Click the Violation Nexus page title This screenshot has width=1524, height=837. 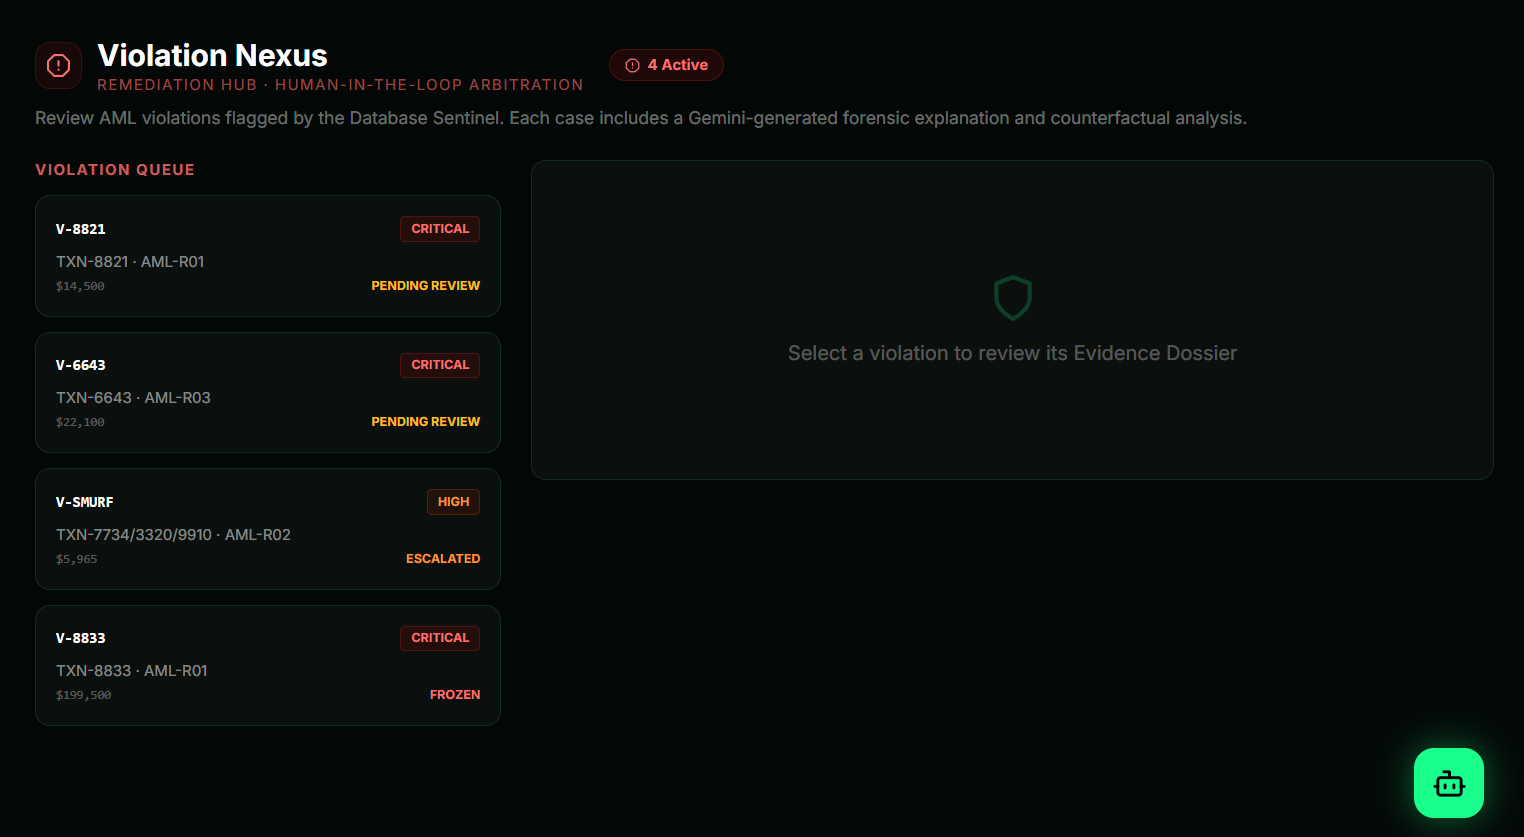pos(212,55)
